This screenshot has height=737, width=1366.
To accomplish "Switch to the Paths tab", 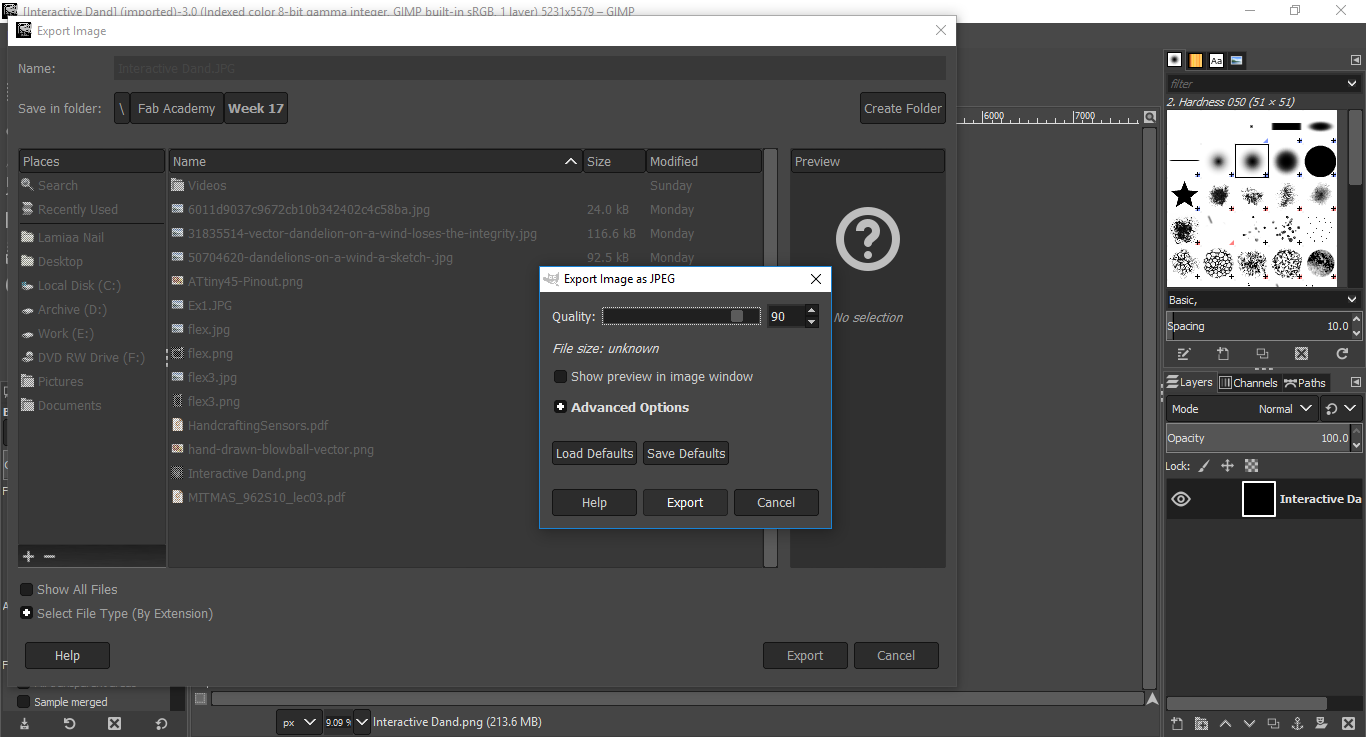I will [x=1305, y=382].
